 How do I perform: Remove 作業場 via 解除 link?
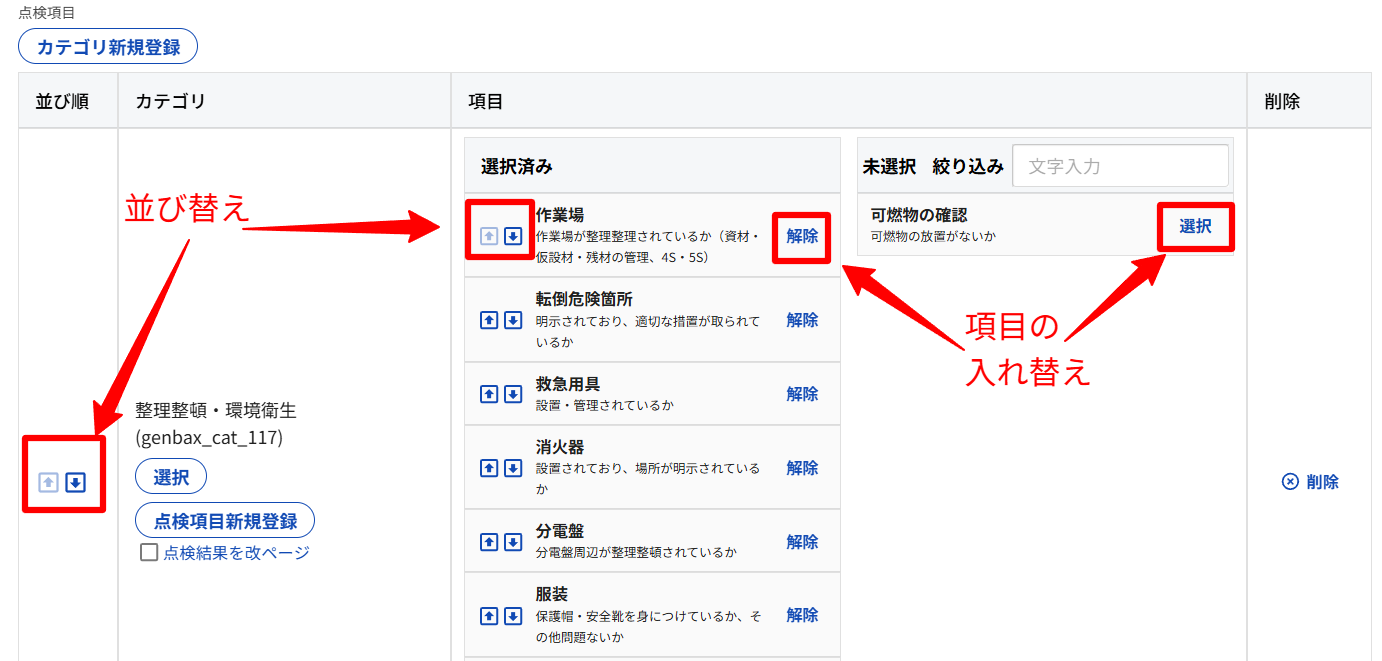[802, 237]
